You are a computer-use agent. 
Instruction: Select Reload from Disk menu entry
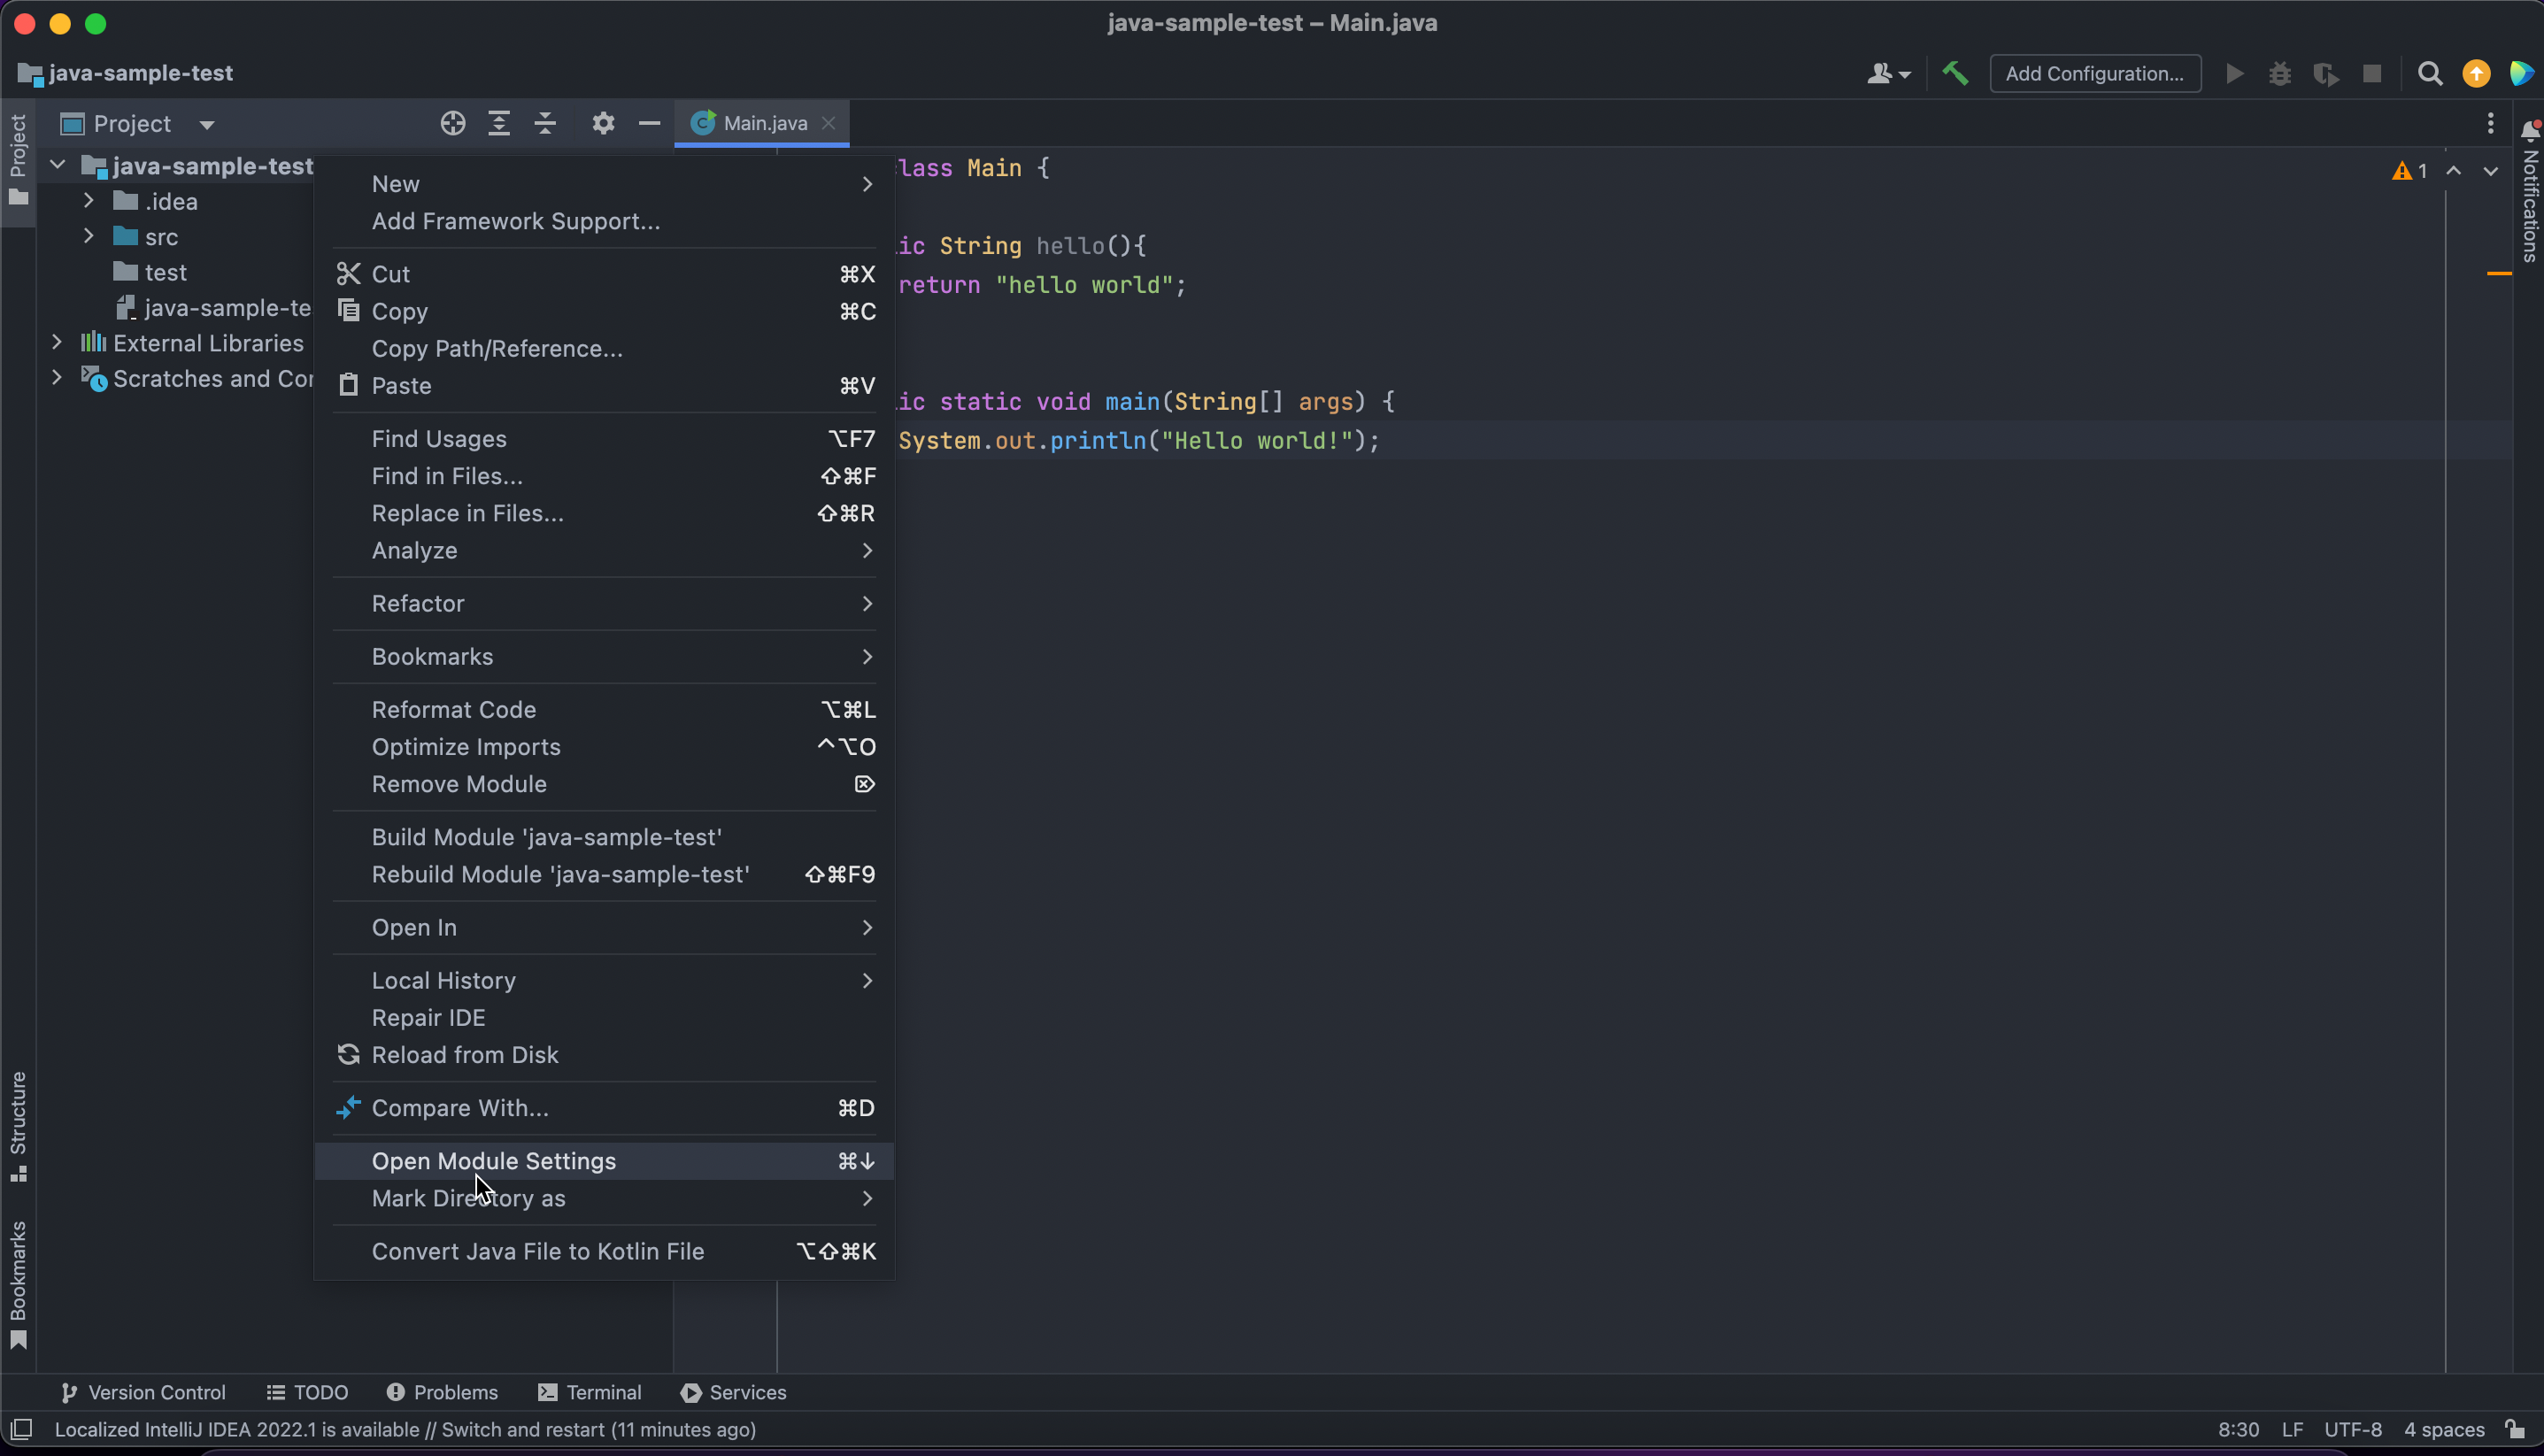pos(464,1054)
